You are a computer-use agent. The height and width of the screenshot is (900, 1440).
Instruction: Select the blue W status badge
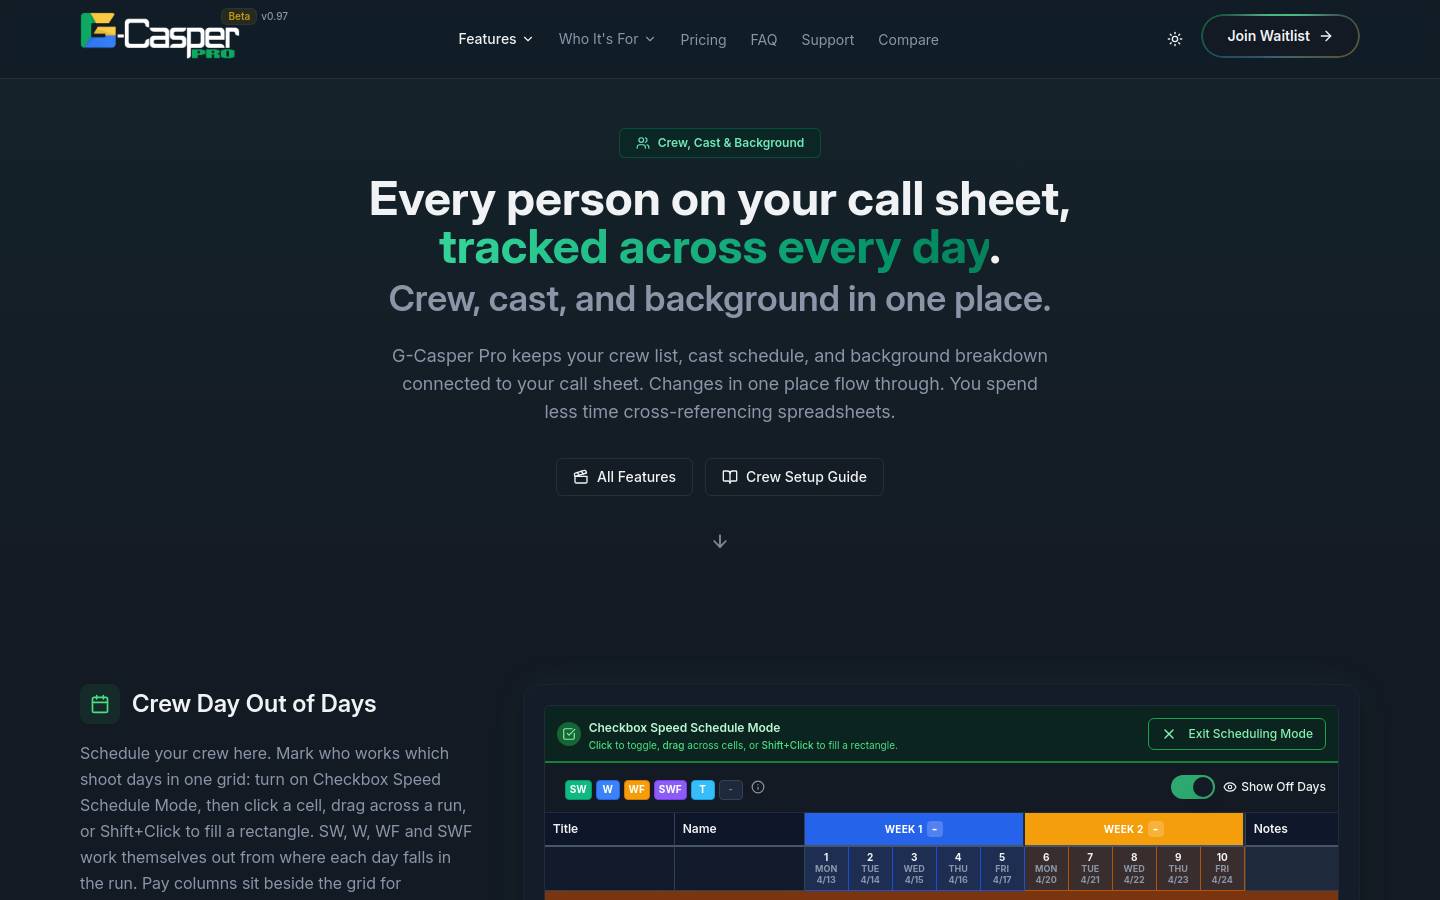607,789
